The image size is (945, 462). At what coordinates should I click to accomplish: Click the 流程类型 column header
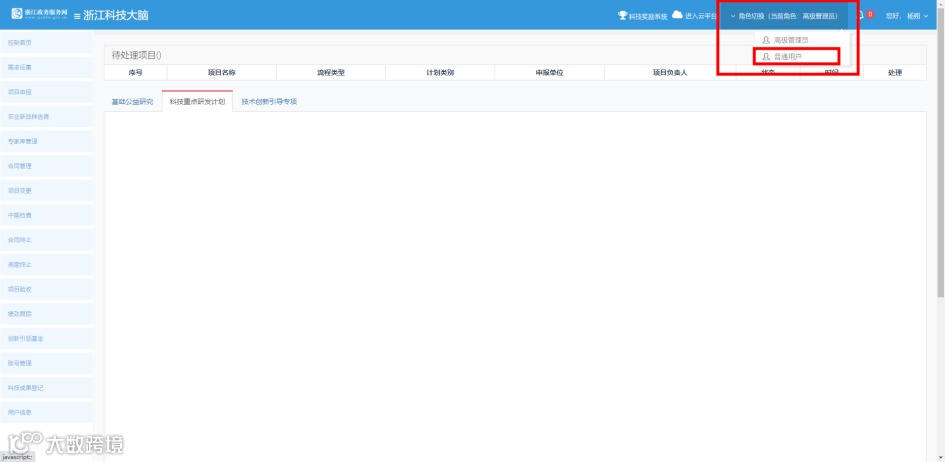pos(331,72)
